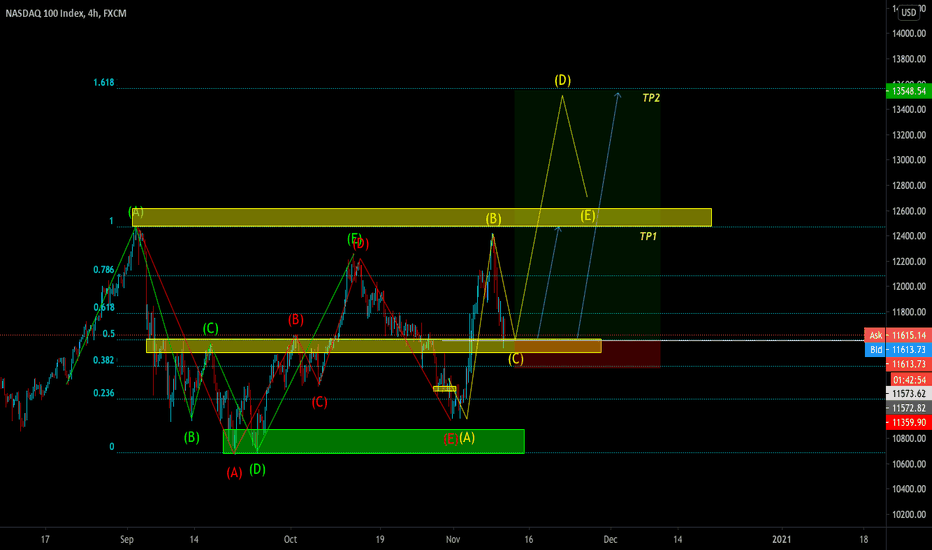
Task: Select the green (B) wave label
Action: tap(191, 438)
